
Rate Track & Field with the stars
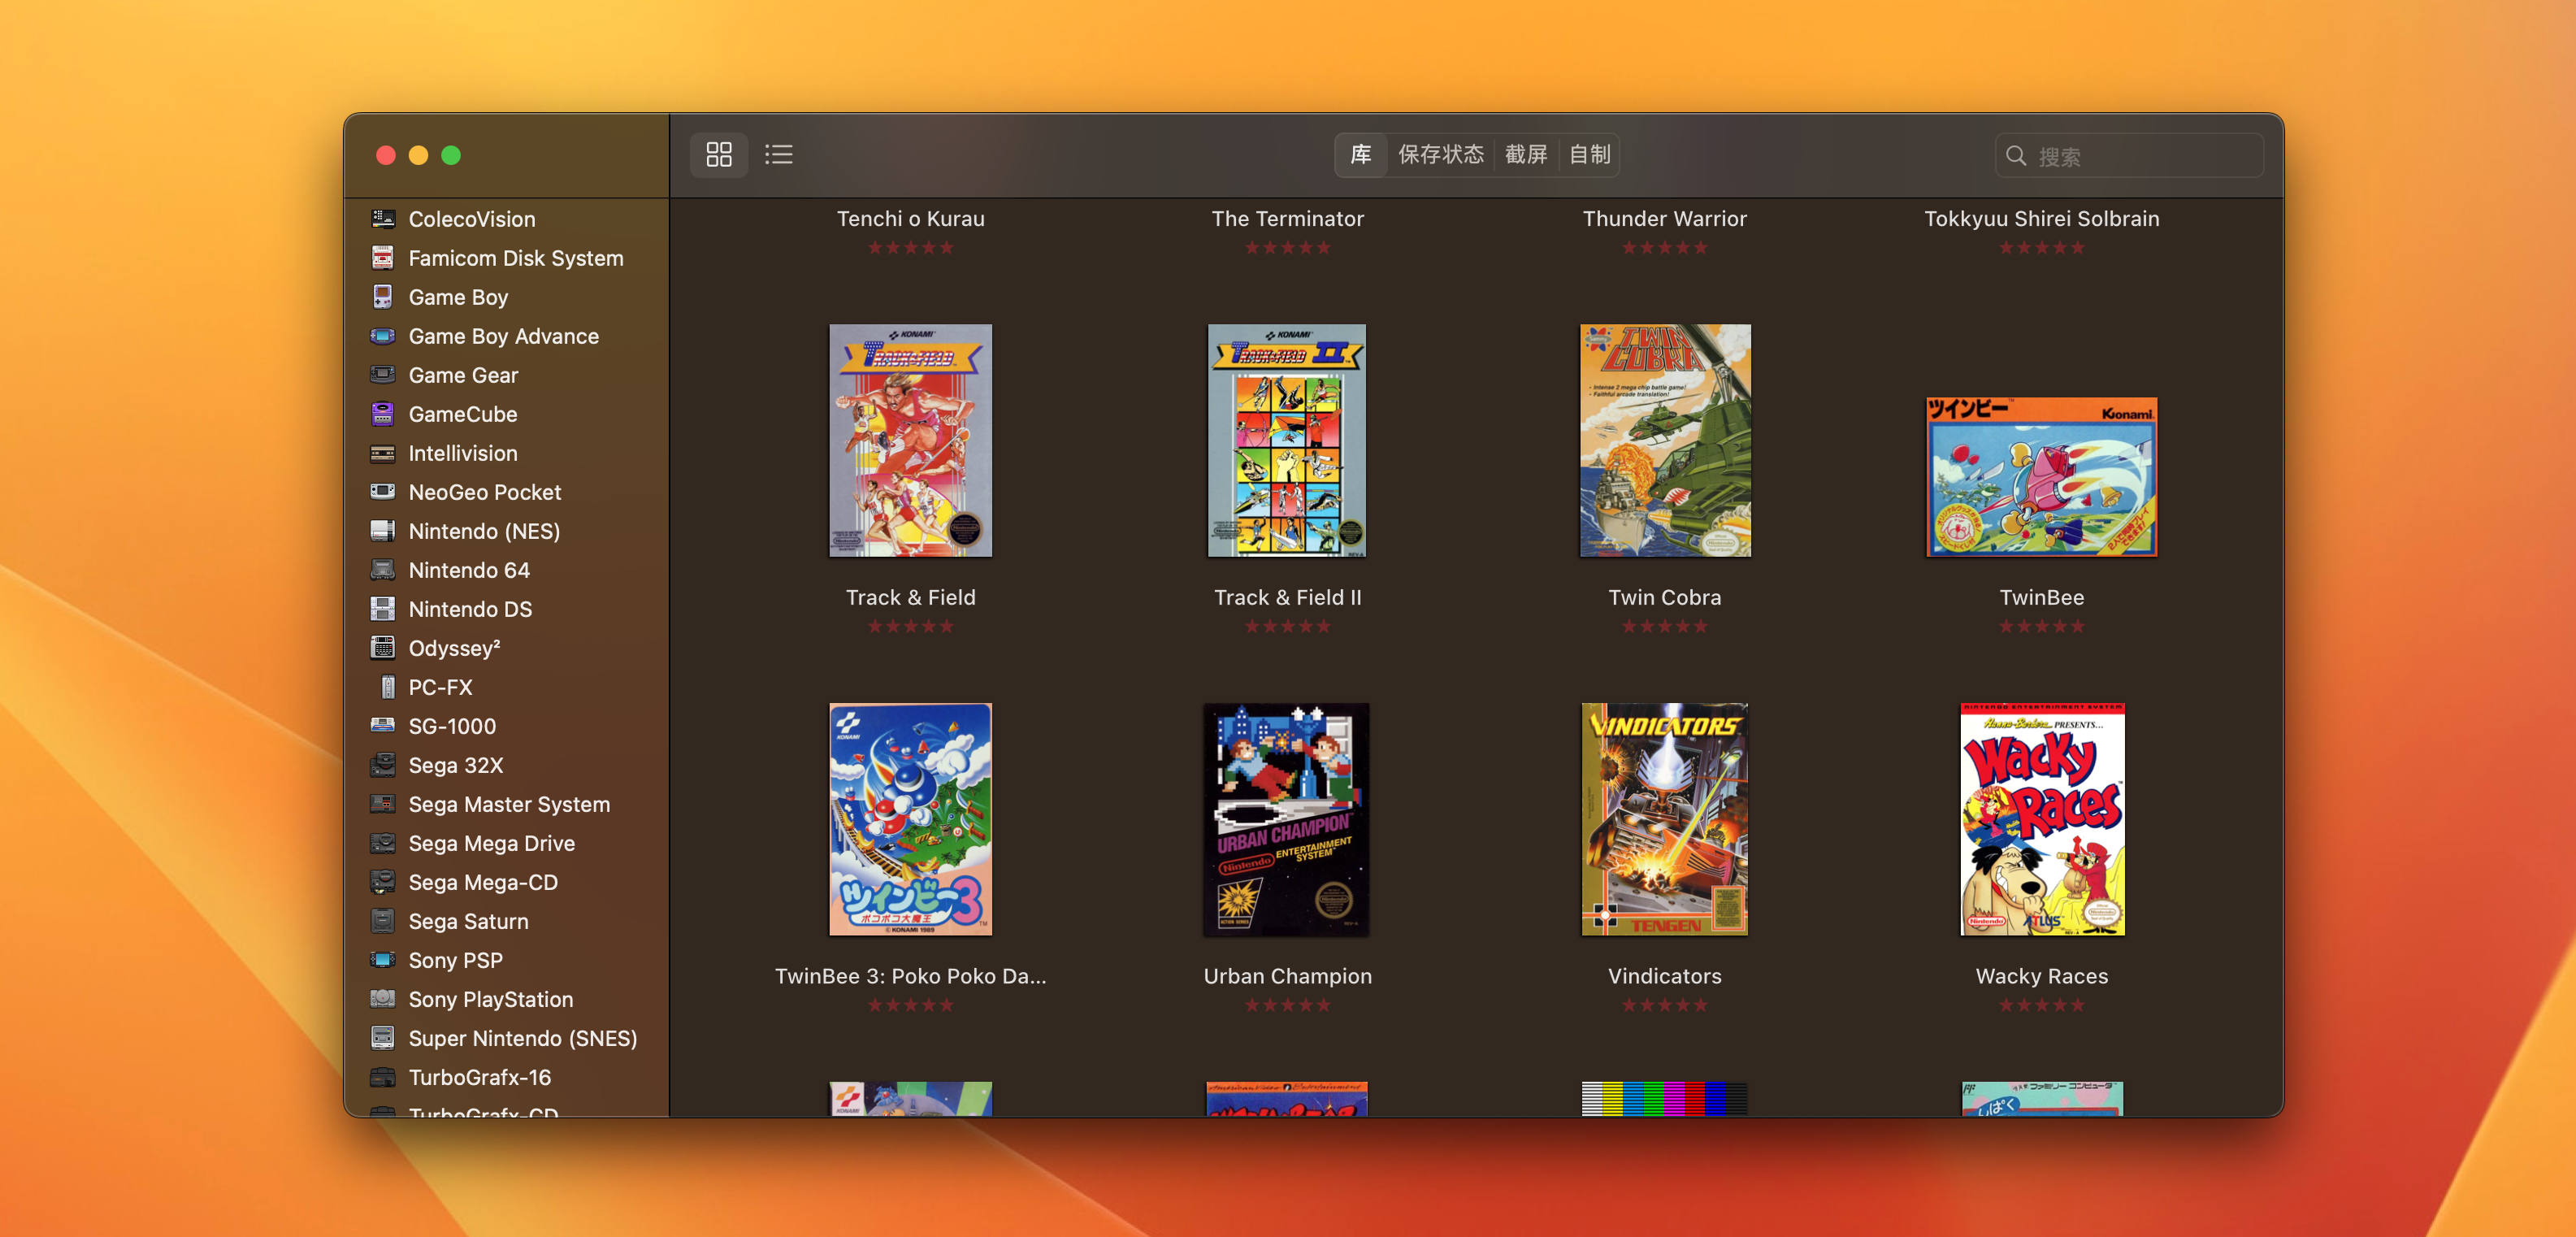(910, 627)
